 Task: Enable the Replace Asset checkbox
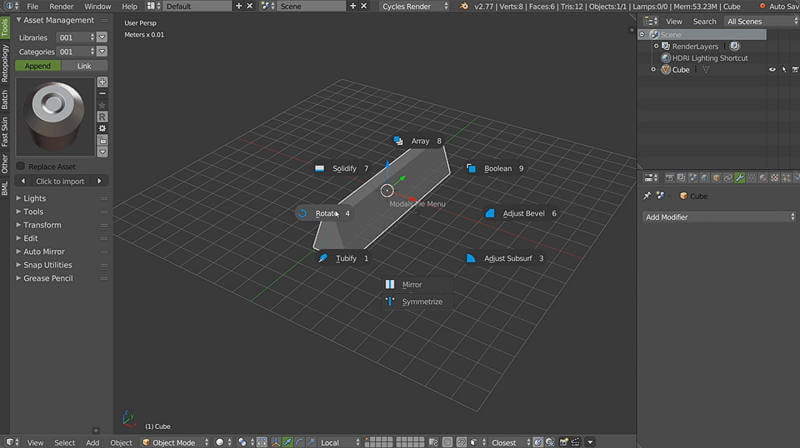pos(22,166)
